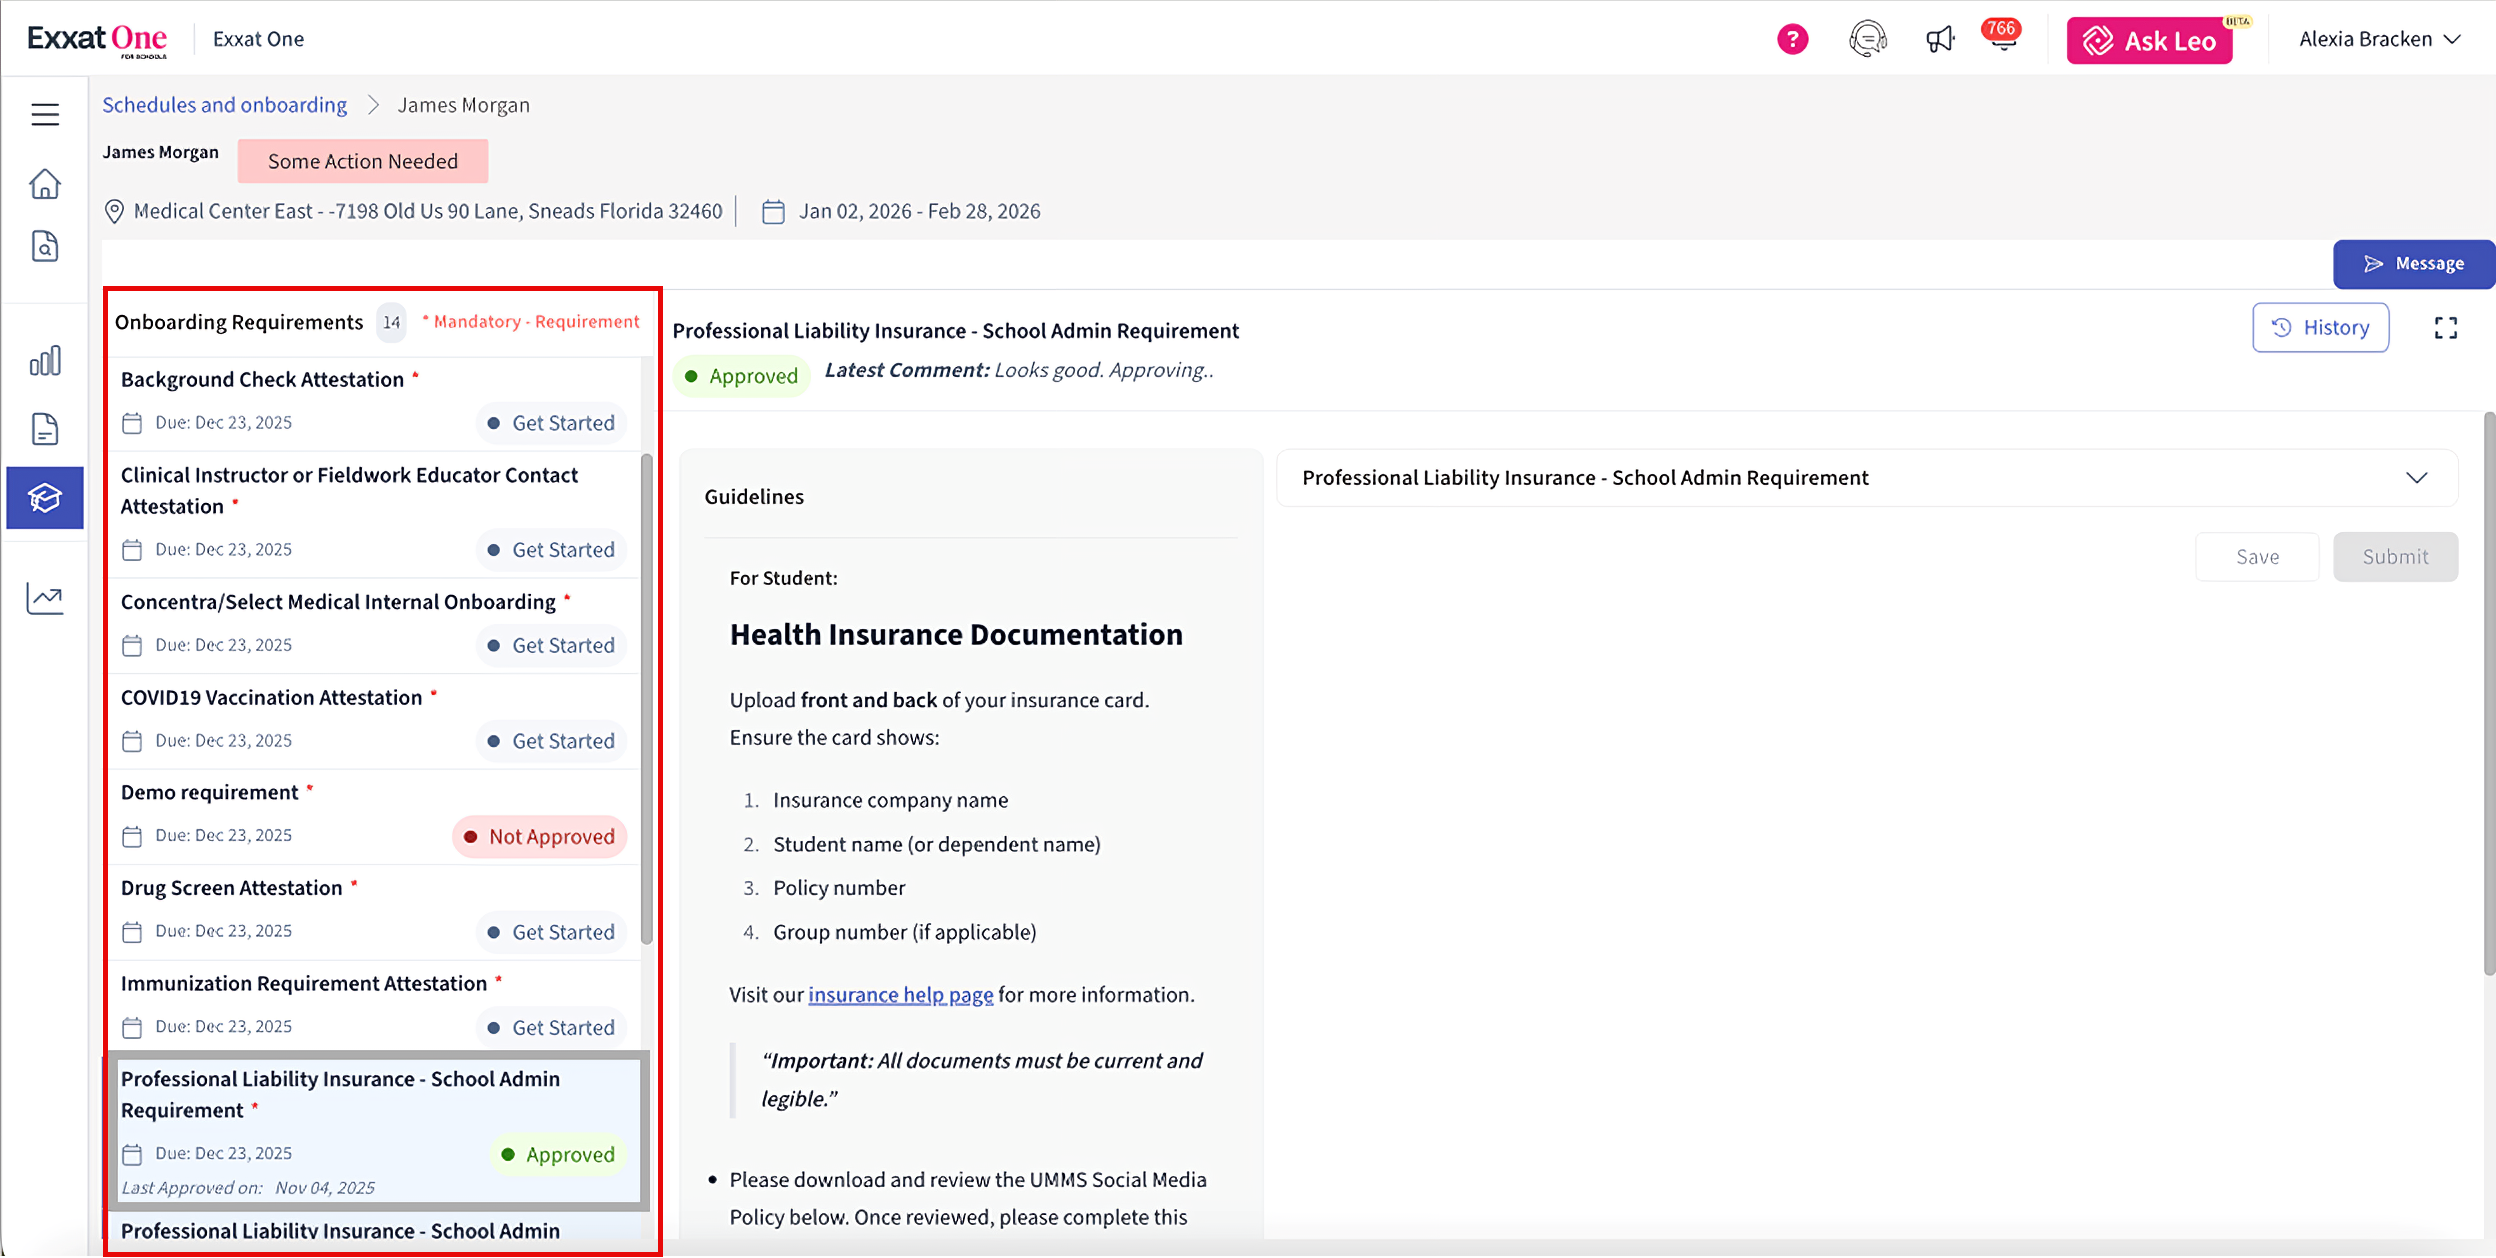Open the bar chart reports sidebar icon
The height and width of the screenshot is (1258, 2496).
[x=45, y=361]
